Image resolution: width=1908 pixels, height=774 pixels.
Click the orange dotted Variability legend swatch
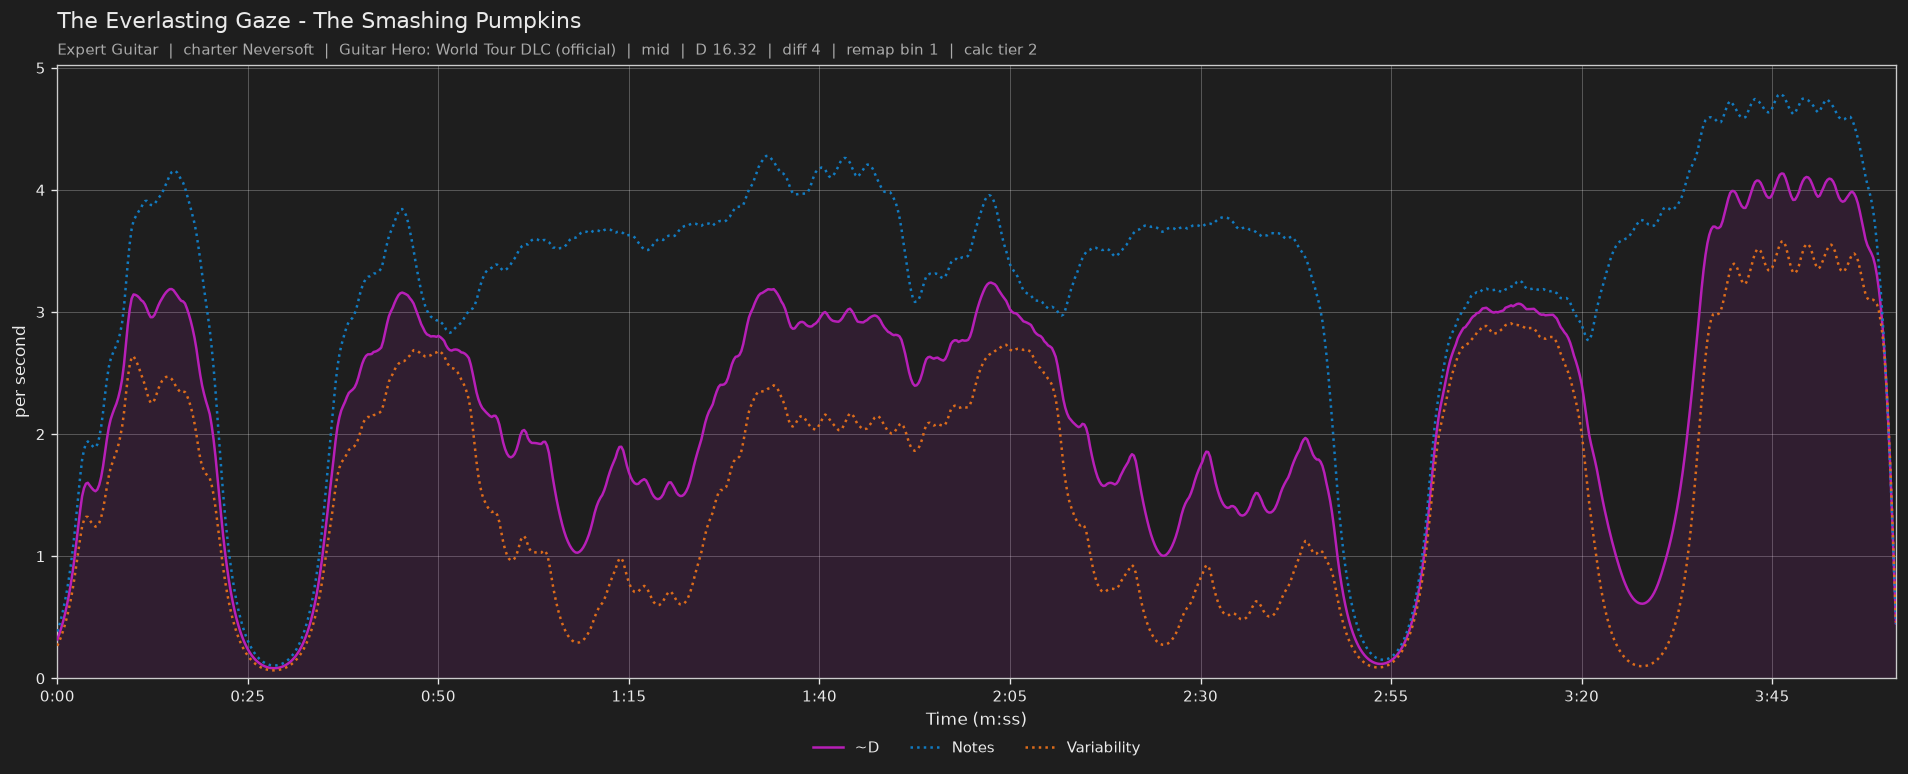pyautogui.click(x=1041, y=747)
